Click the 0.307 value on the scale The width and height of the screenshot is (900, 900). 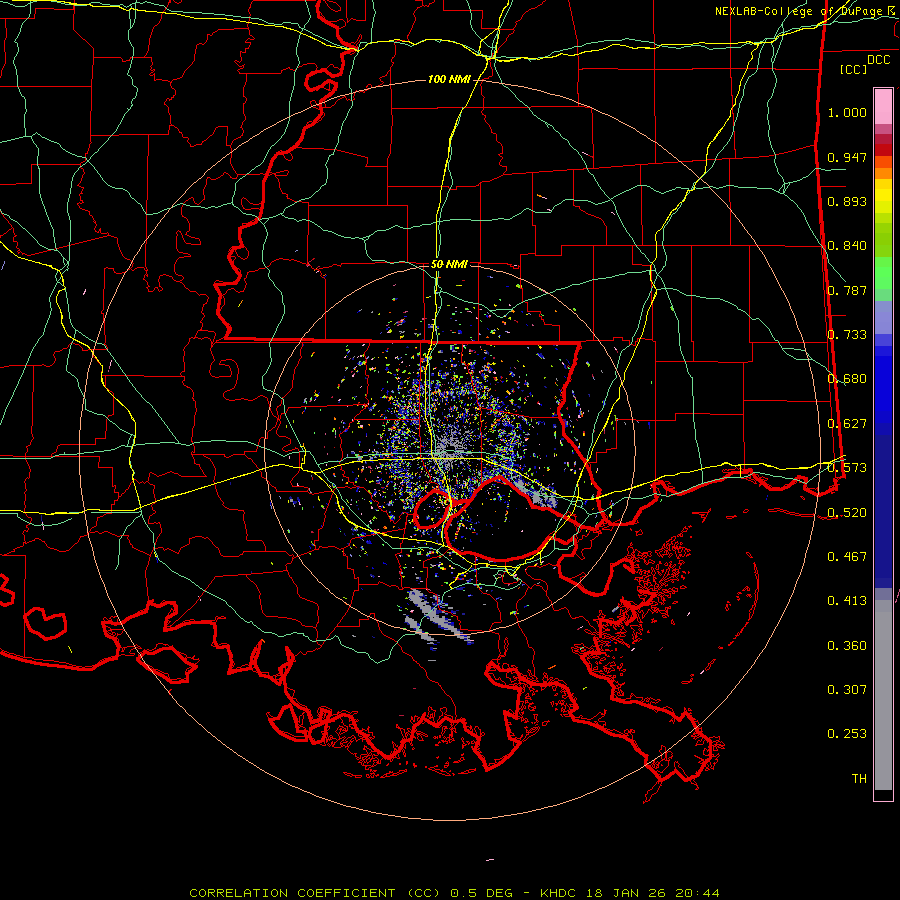[x=847, y=690]
